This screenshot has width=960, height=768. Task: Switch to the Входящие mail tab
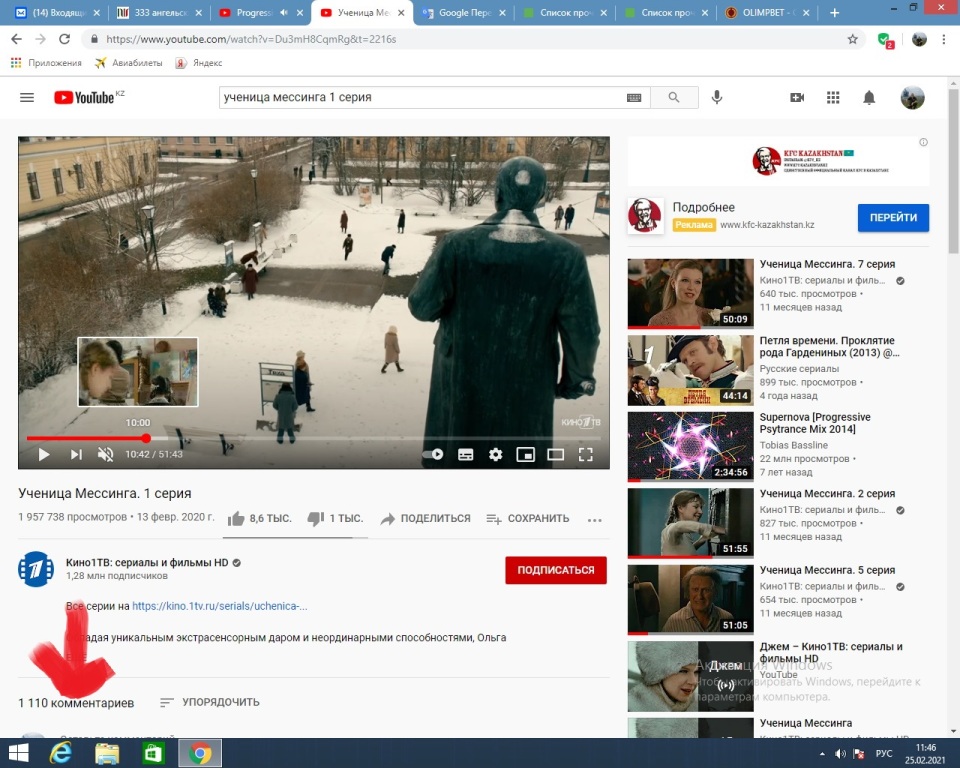pyautogui.click(x=57, y=13)
